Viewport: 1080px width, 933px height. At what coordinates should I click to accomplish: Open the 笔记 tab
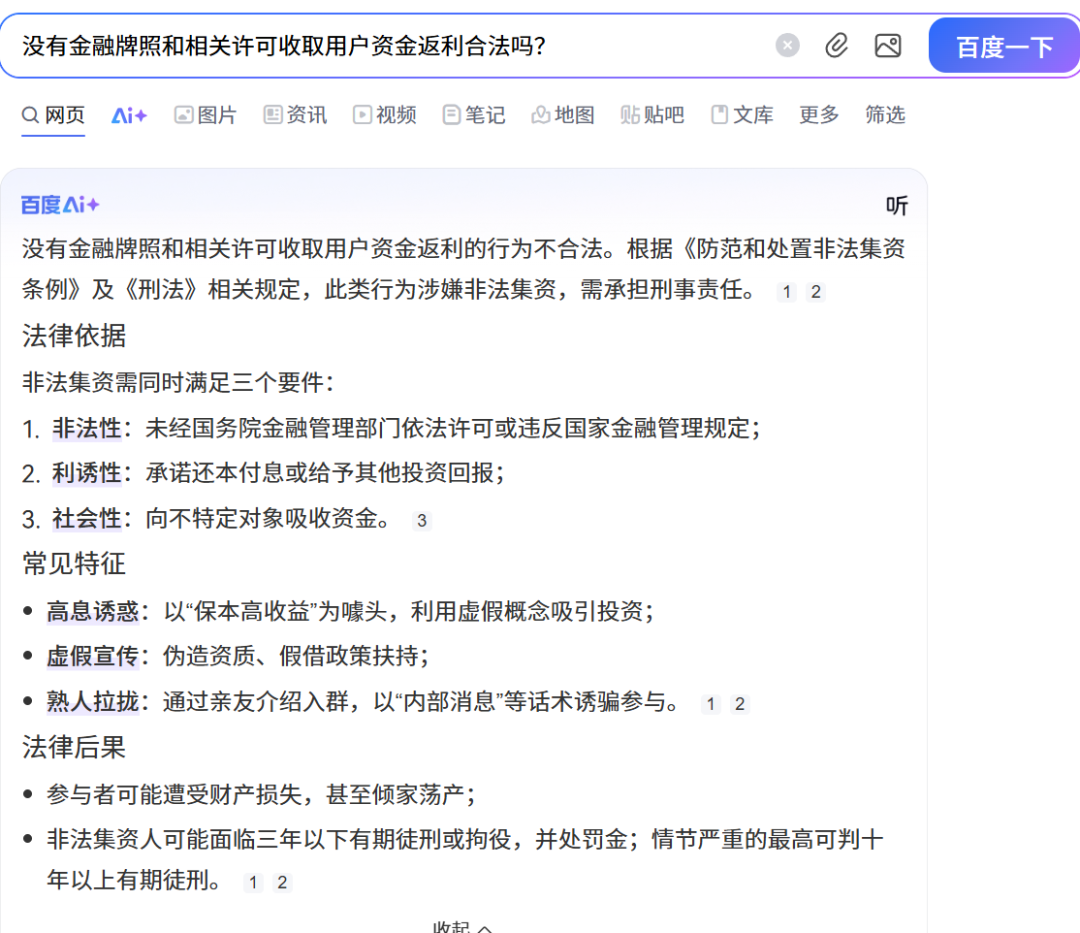[x=474, y=115]
